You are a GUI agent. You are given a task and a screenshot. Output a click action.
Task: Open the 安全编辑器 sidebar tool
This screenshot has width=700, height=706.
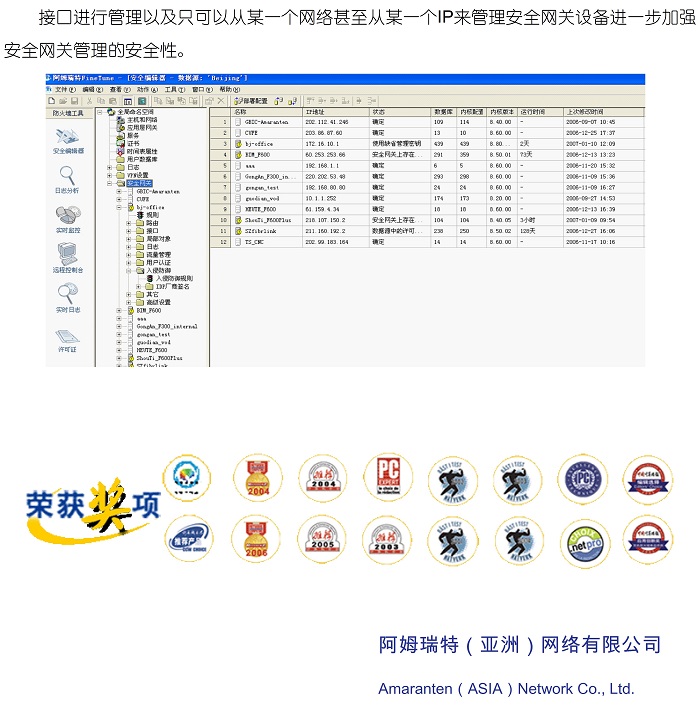pos(68,141)
